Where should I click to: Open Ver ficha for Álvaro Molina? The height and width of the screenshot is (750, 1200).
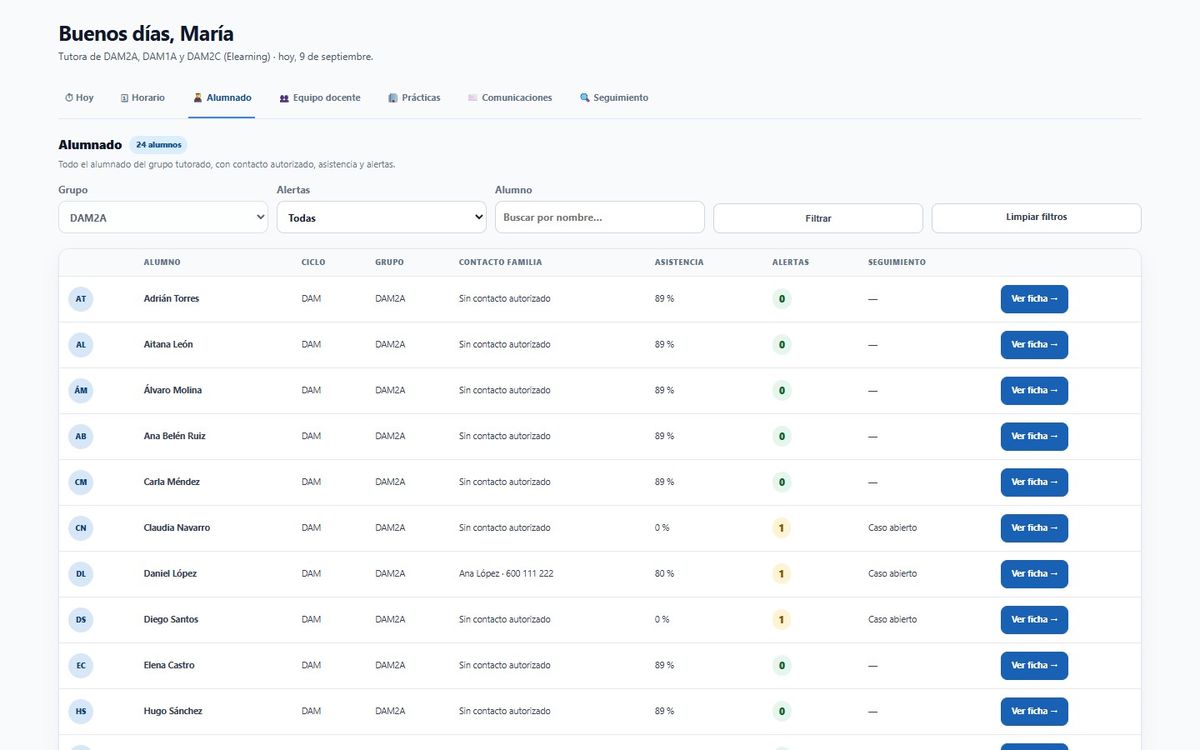pos(1034,391)
